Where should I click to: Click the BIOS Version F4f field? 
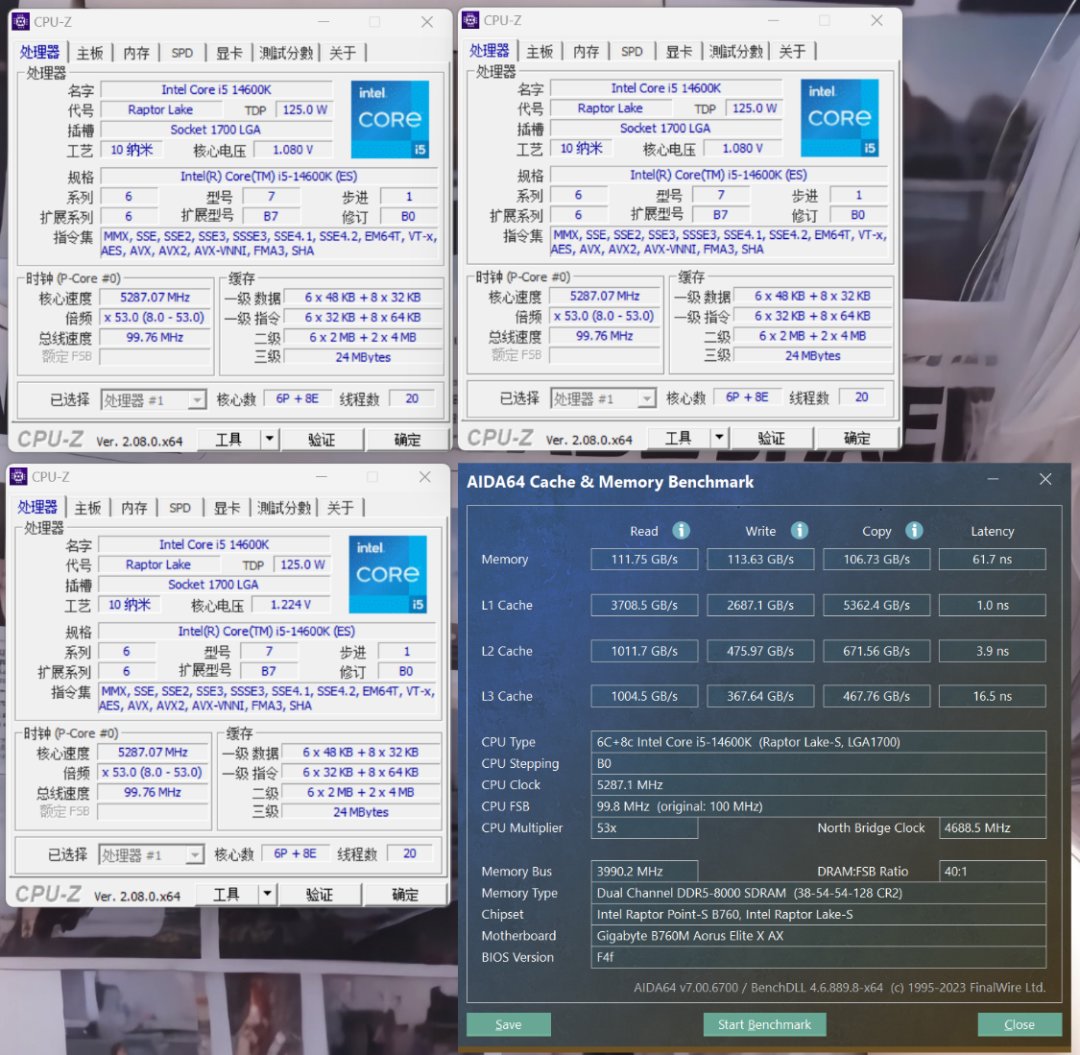818,957
